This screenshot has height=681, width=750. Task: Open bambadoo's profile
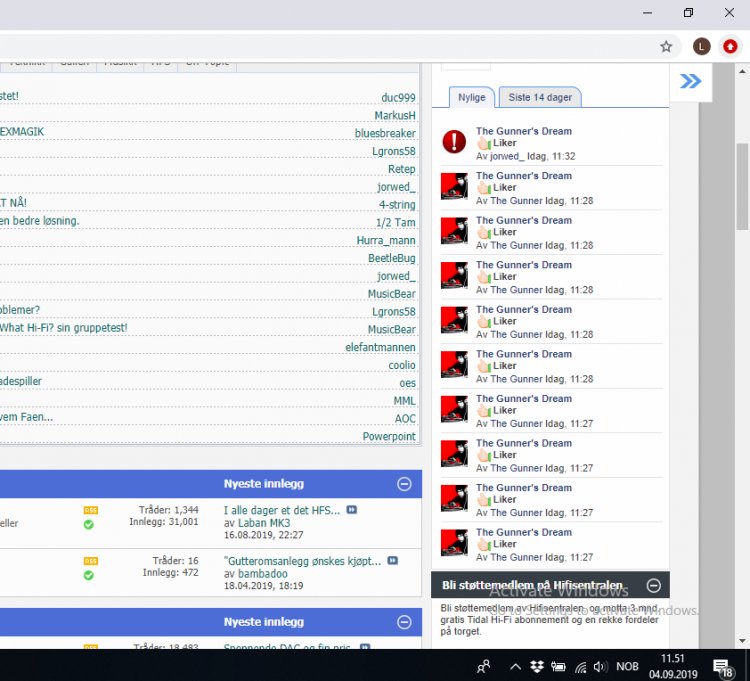coord(263,573)
